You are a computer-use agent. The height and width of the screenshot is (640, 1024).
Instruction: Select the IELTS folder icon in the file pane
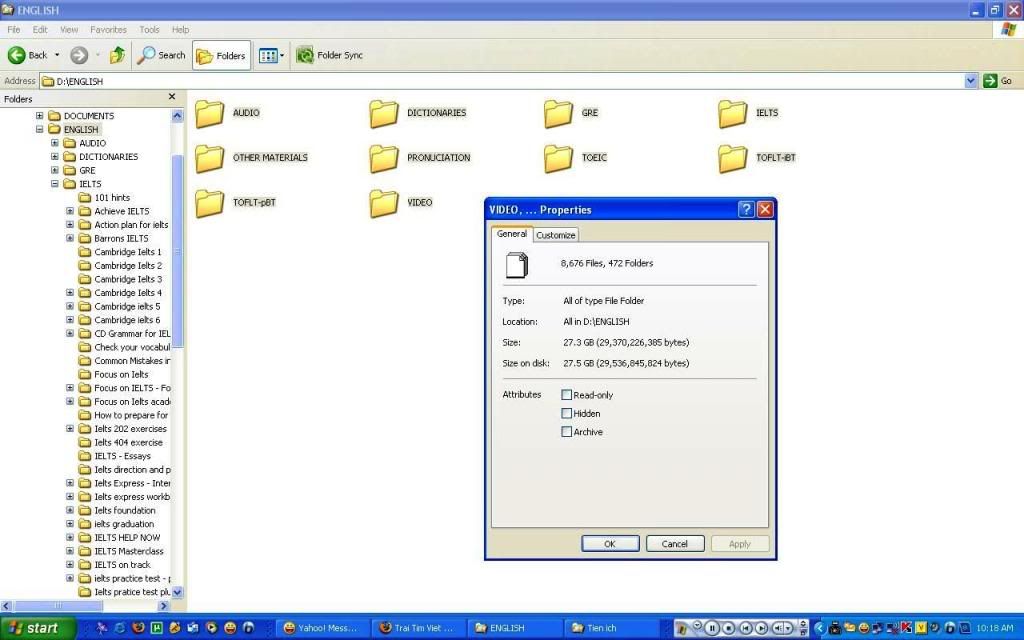733,114
